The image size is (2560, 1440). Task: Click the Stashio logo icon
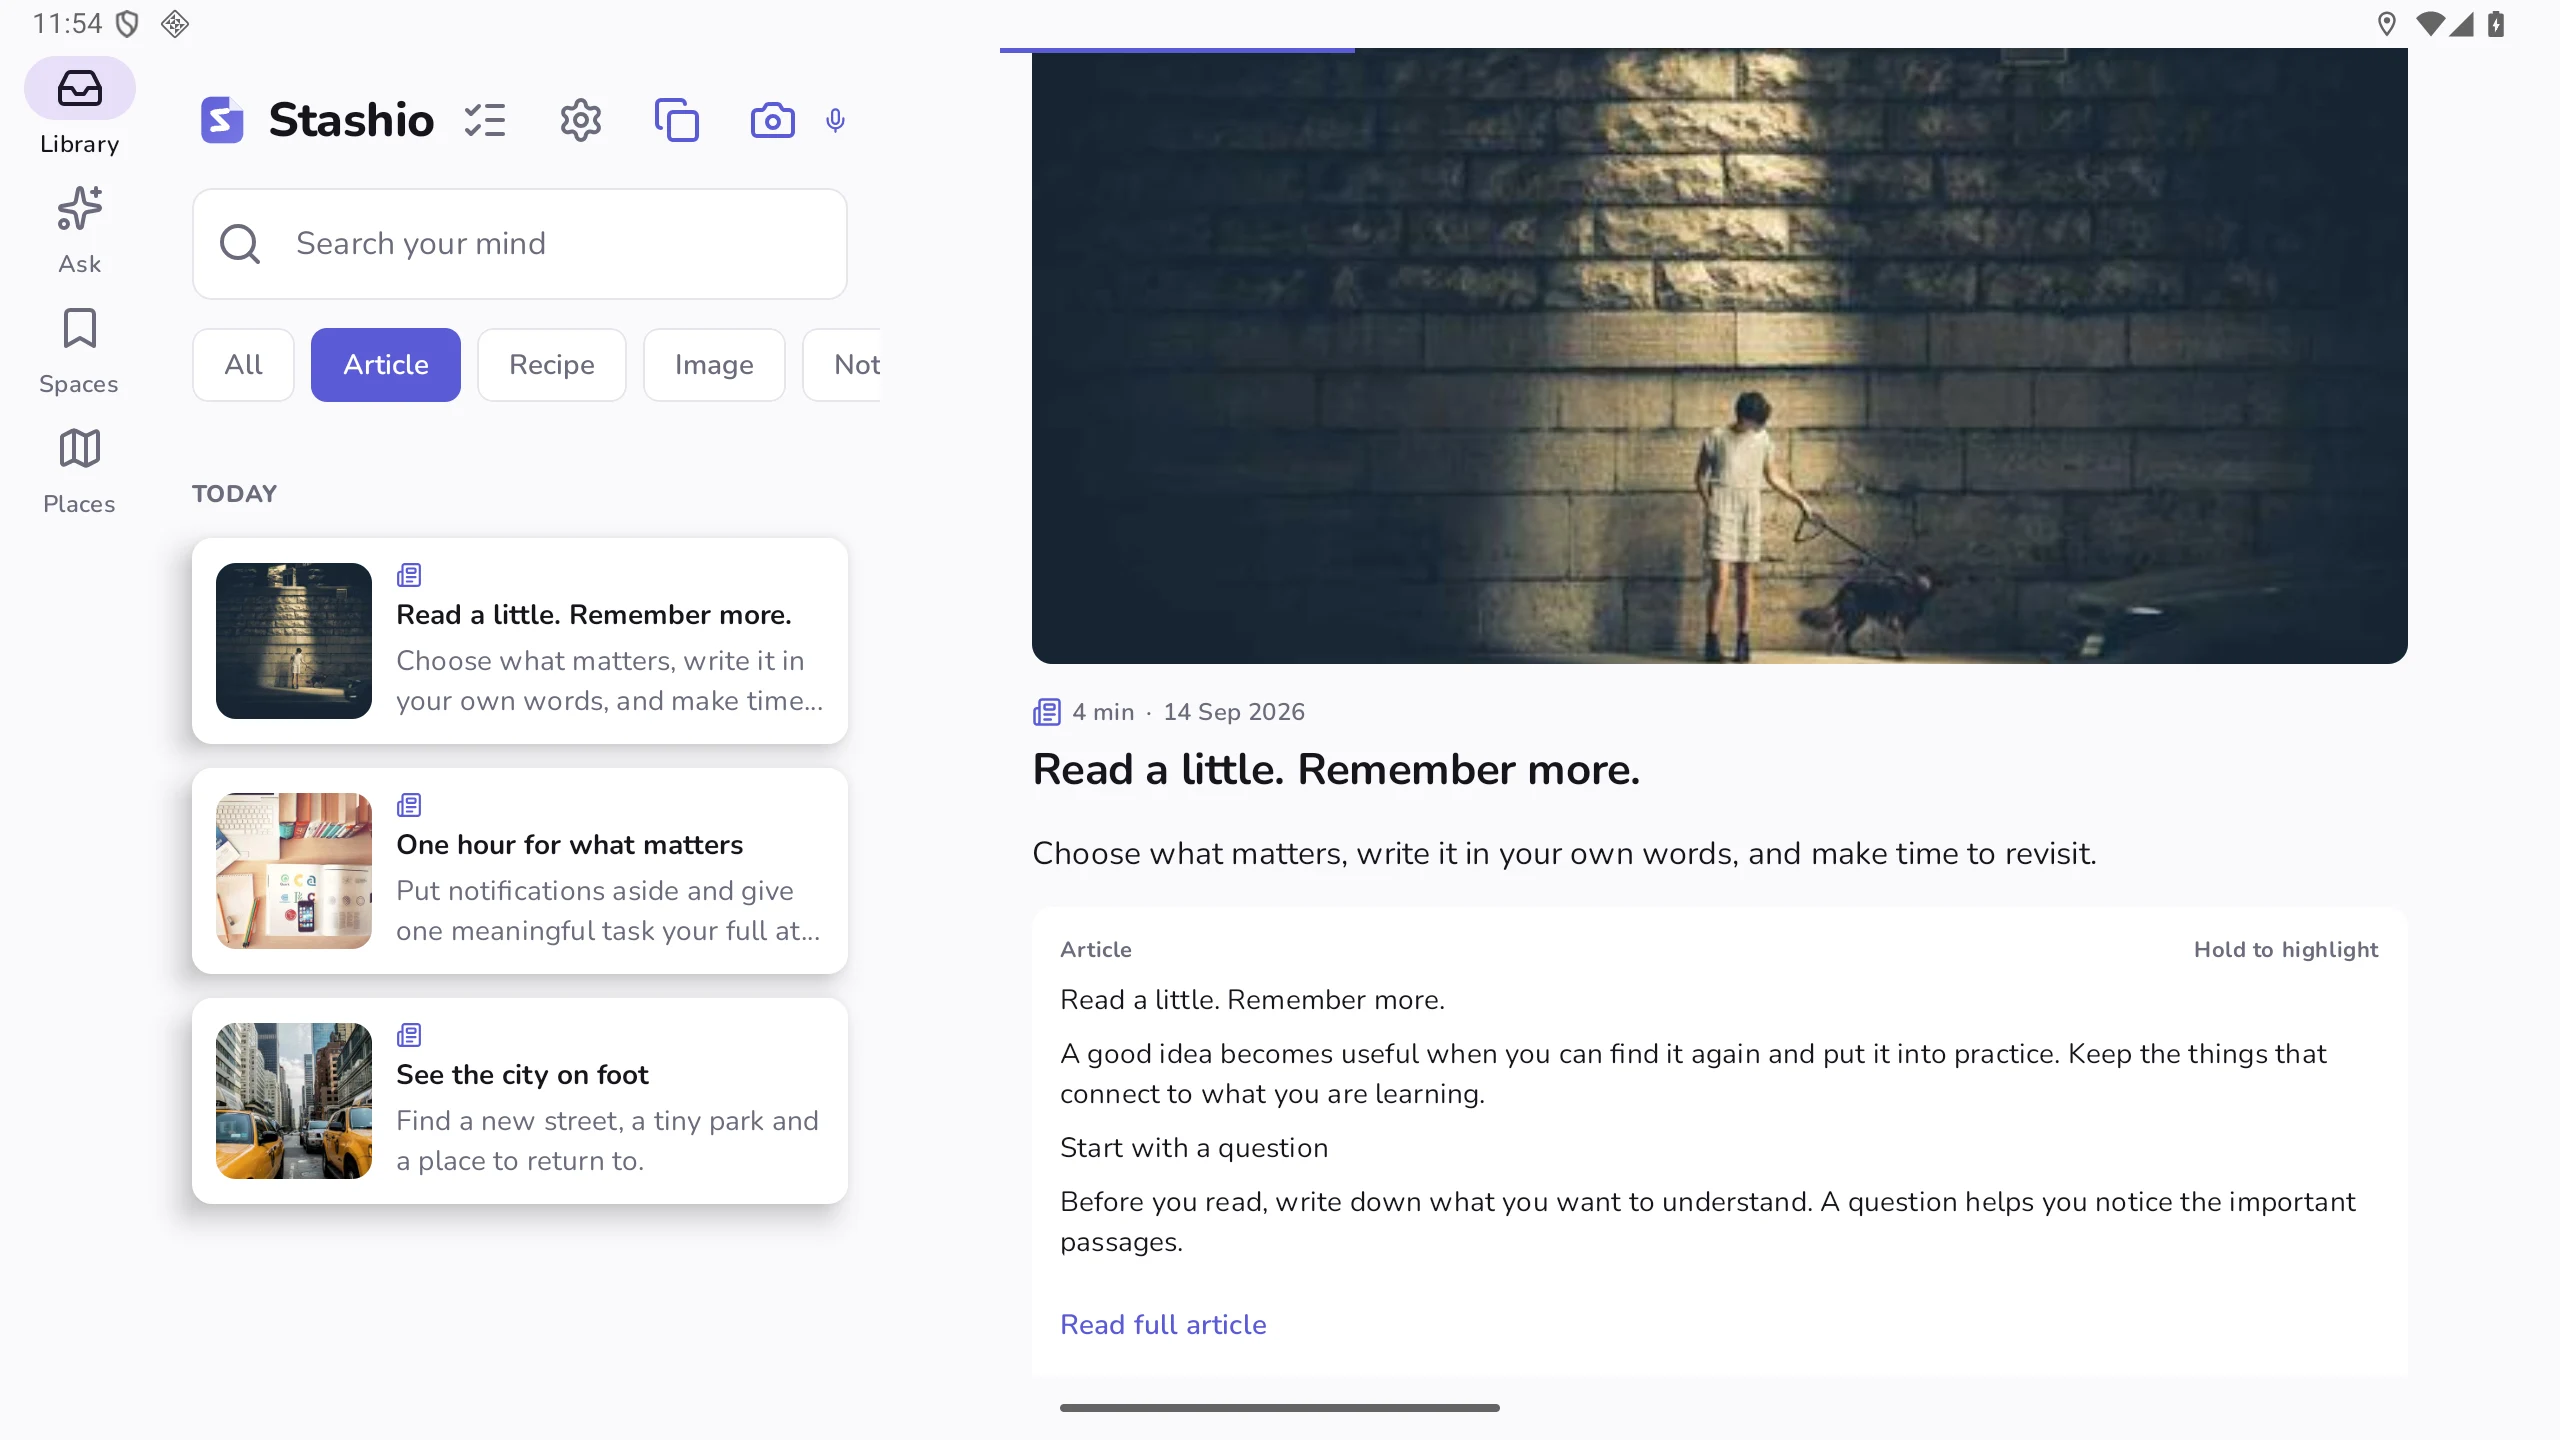click(x=222, y=120)
